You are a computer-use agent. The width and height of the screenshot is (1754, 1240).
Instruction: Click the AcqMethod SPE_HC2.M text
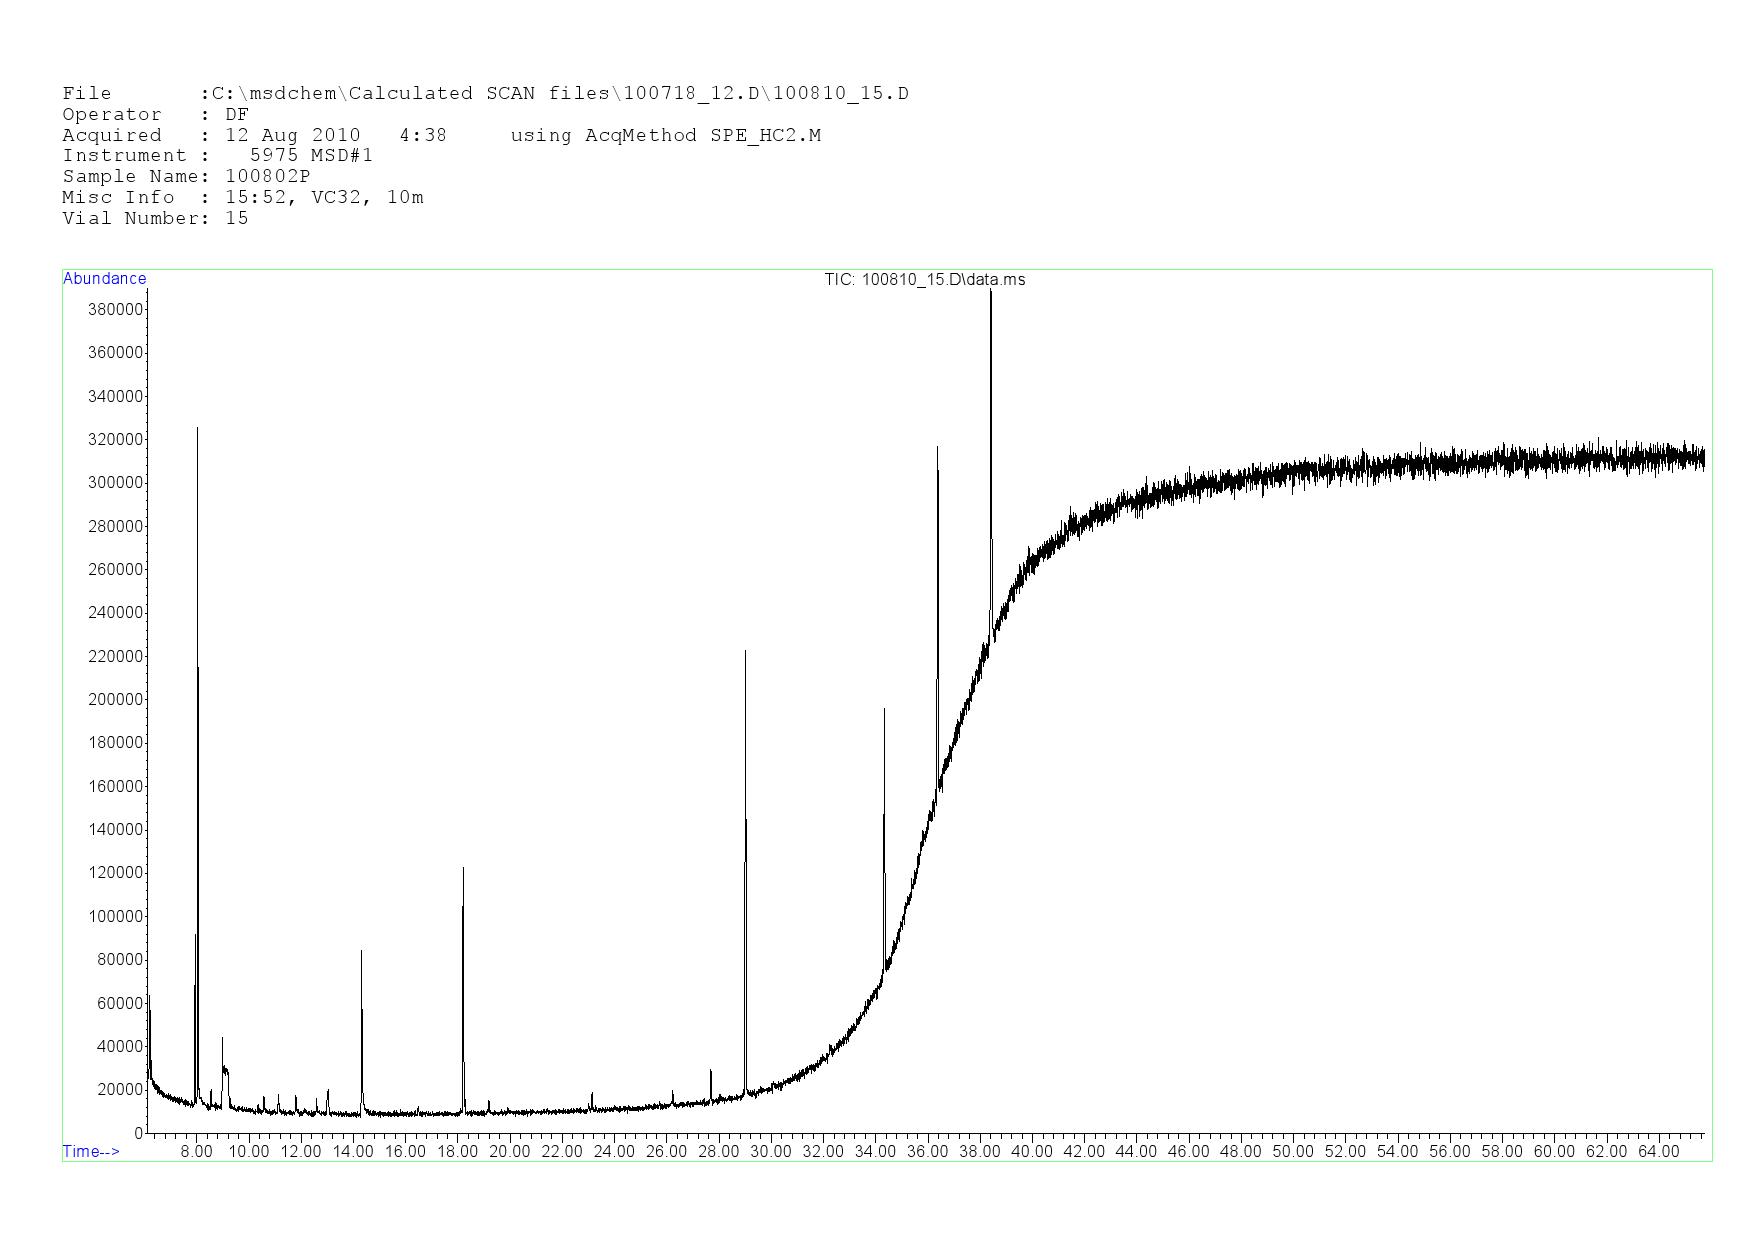click(702, 135)
